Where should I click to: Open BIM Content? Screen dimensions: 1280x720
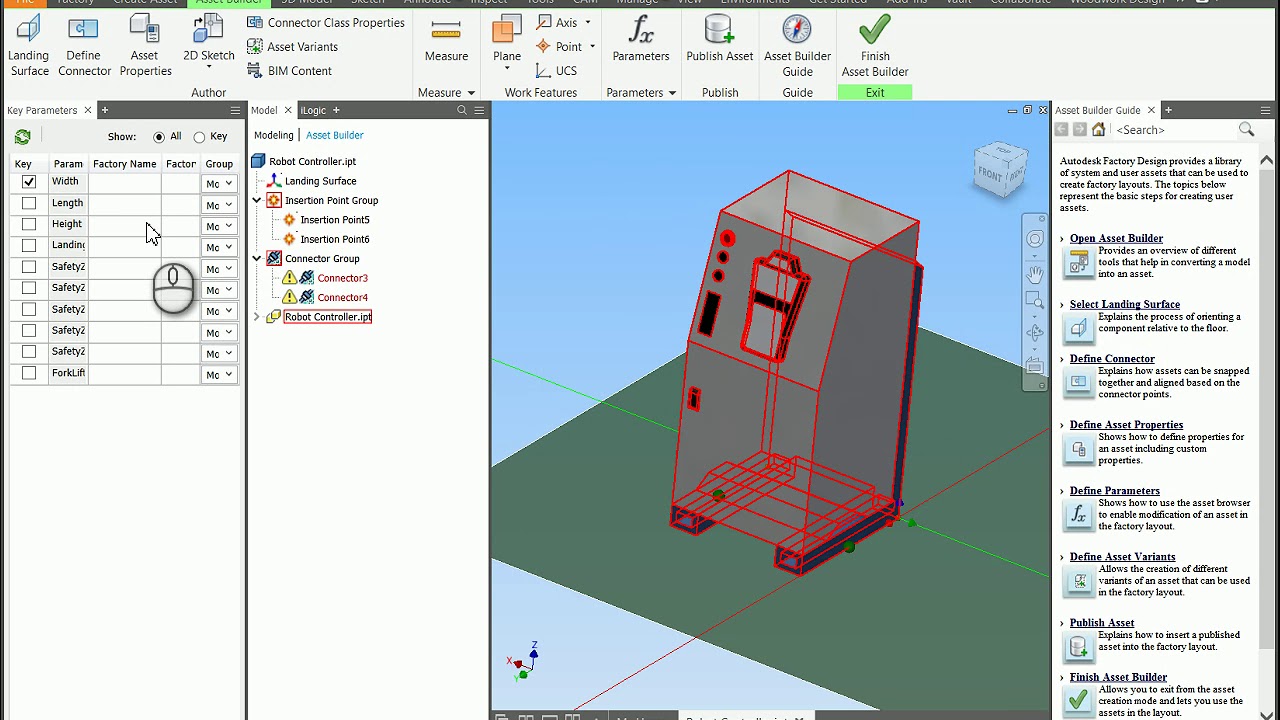tap(289, 71)
